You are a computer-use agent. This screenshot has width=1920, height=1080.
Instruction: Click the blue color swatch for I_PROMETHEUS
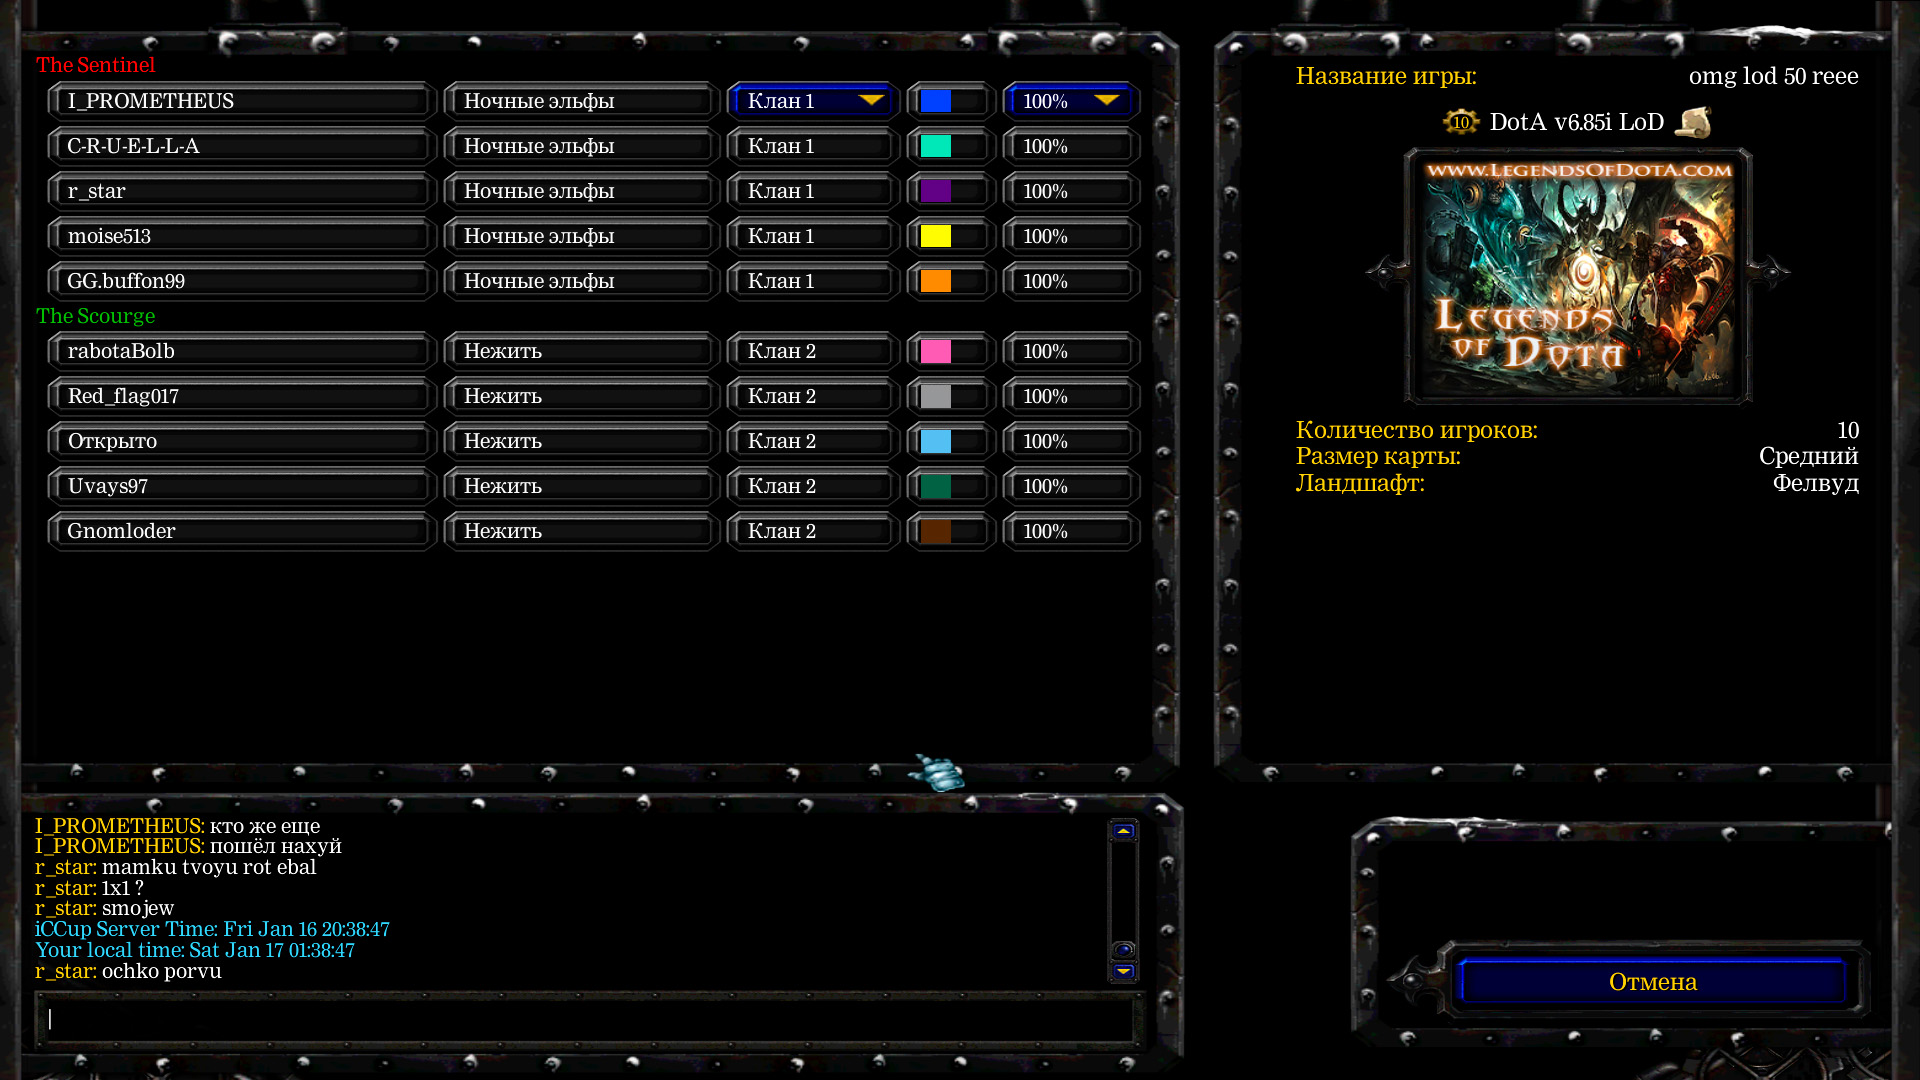tap(937, 101)
